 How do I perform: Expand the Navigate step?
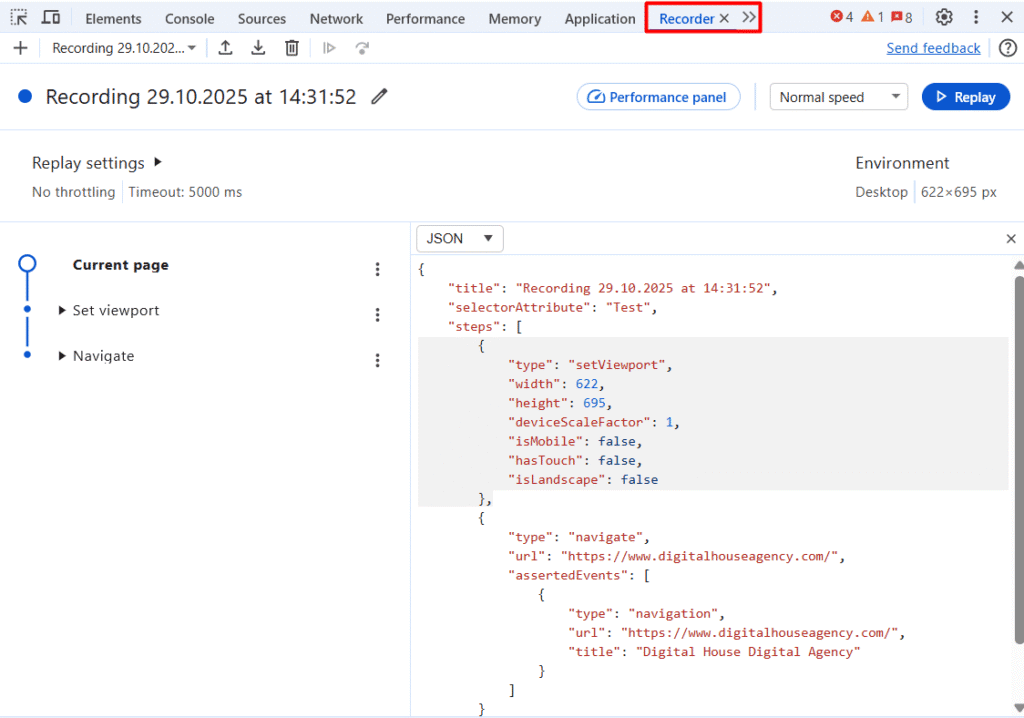click(64, 356)
